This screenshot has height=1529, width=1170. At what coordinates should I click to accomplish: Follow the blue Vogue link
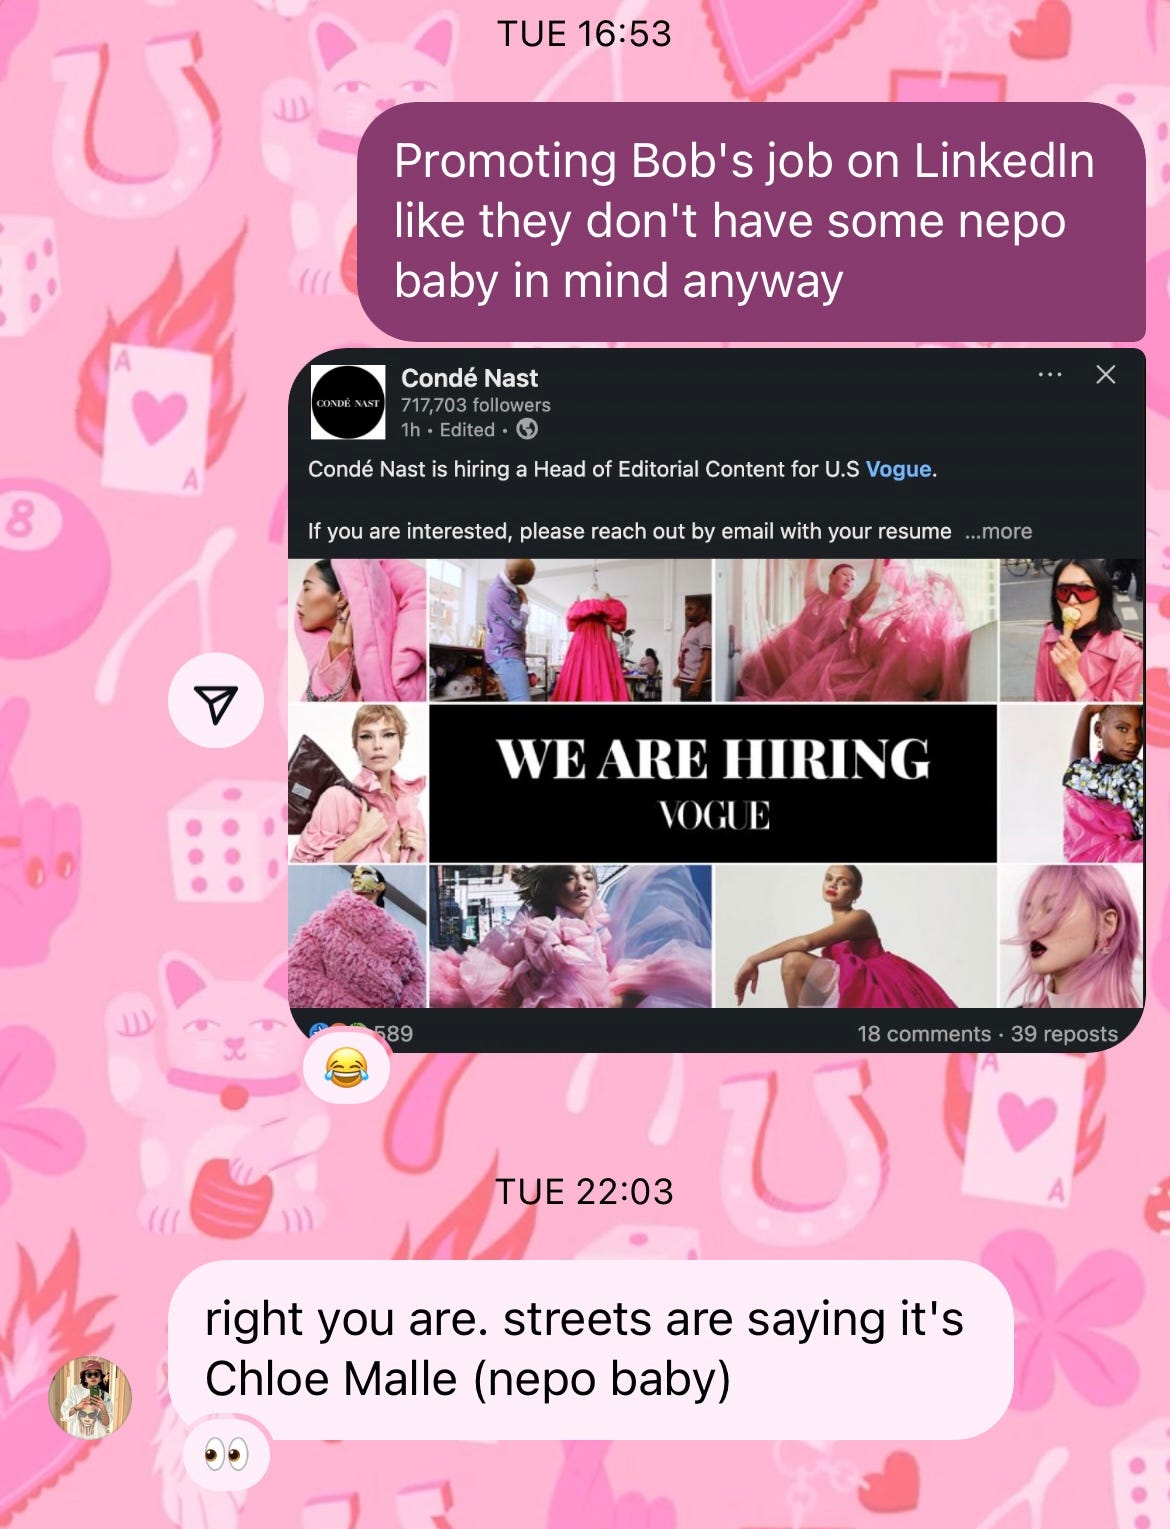898,469
